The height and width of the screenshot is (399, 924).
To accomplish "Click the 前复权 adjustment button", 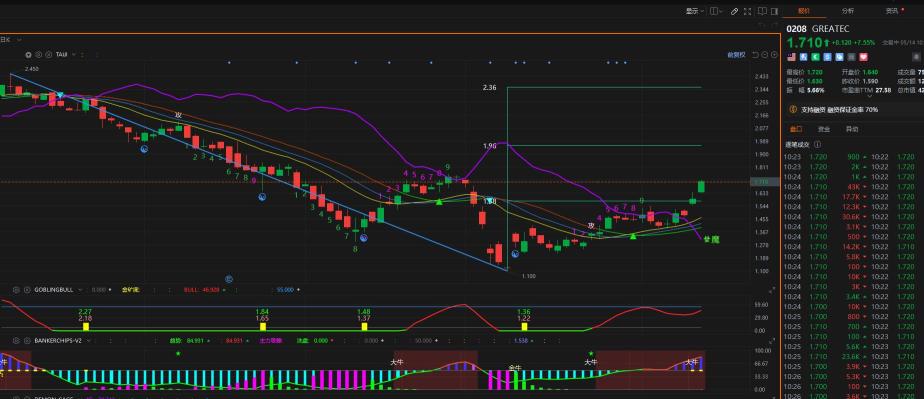I will pyautogui.click(x=737, y=55).
